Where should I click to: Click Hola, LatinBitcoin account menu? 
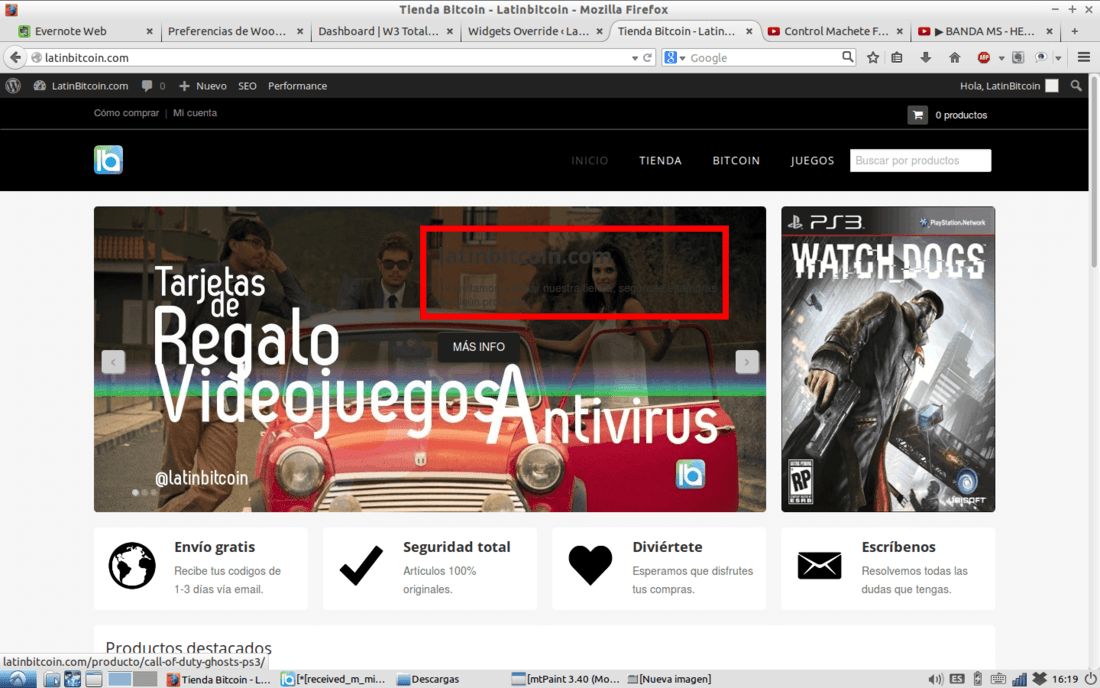[x=1009, y=86]
